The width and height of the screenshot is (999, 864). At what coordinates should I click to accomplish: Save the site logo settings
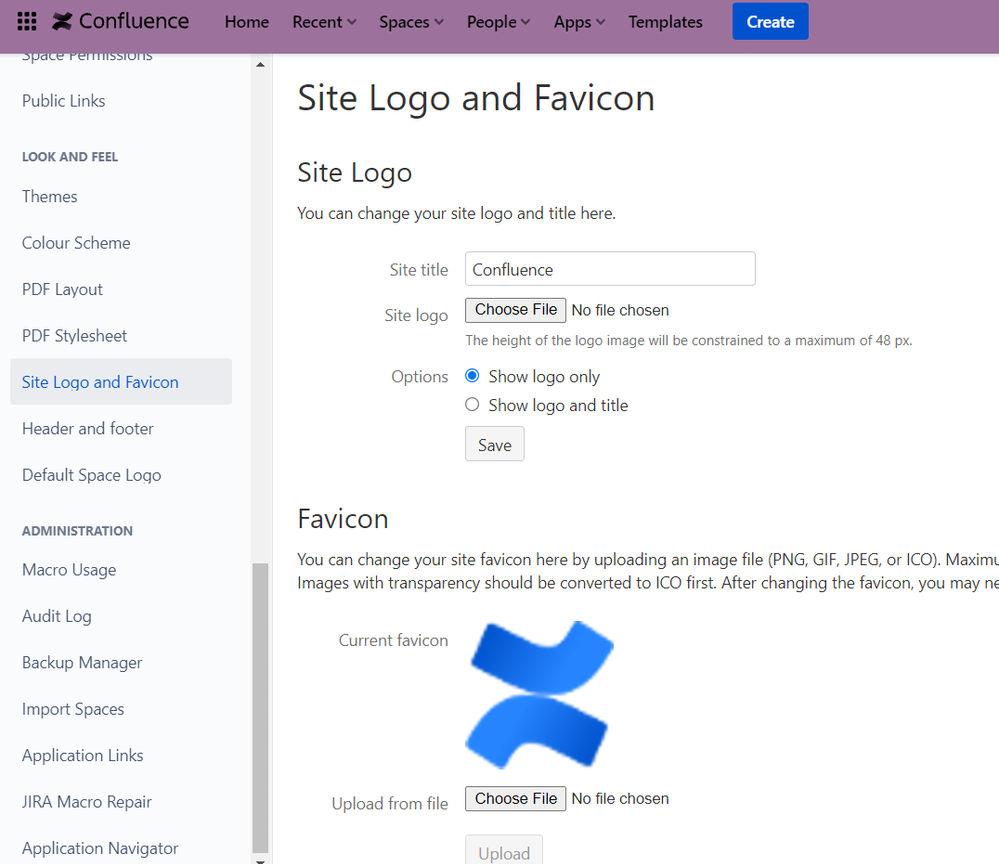494,443
